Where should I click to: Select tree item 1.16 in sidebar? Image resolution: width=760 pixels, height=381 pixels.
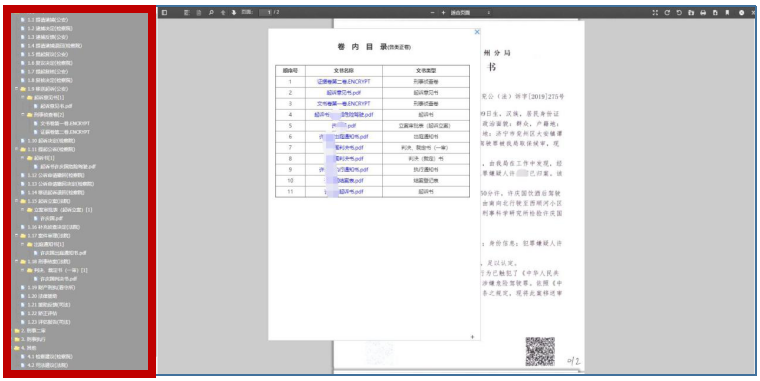[x=53, y=227]
